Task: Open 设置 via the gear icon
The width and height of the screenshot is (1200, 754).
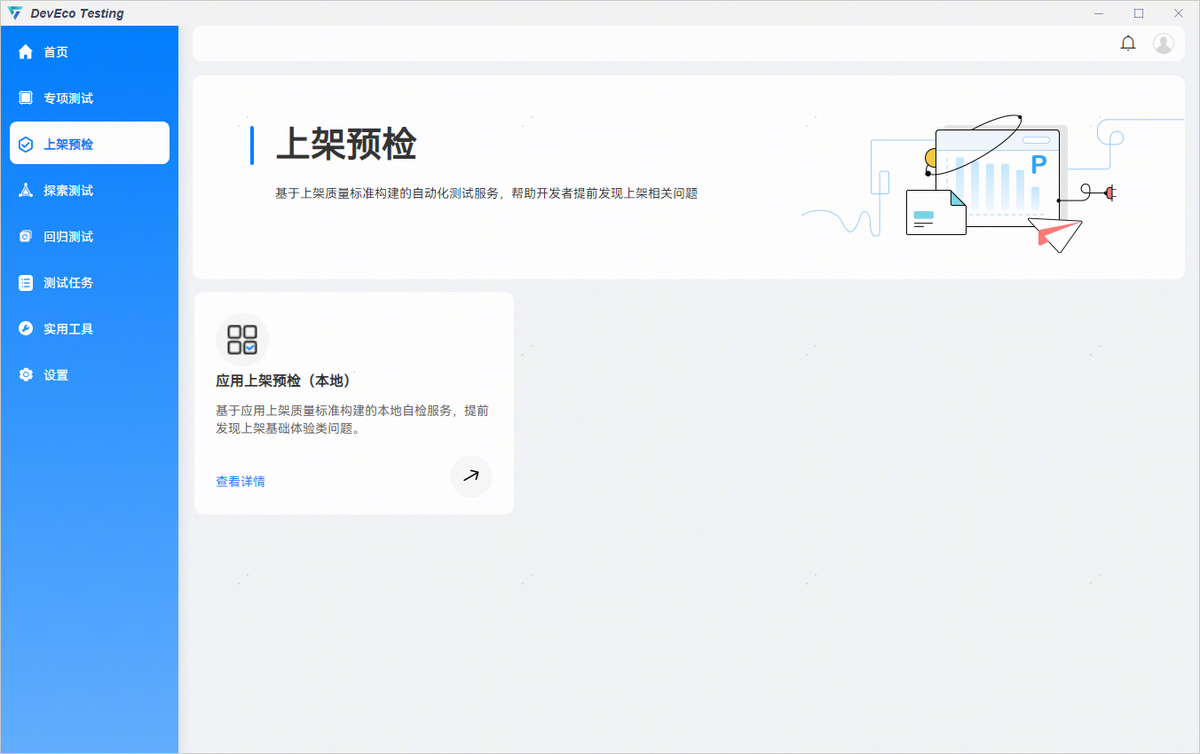Action: (x=26, y=375)
